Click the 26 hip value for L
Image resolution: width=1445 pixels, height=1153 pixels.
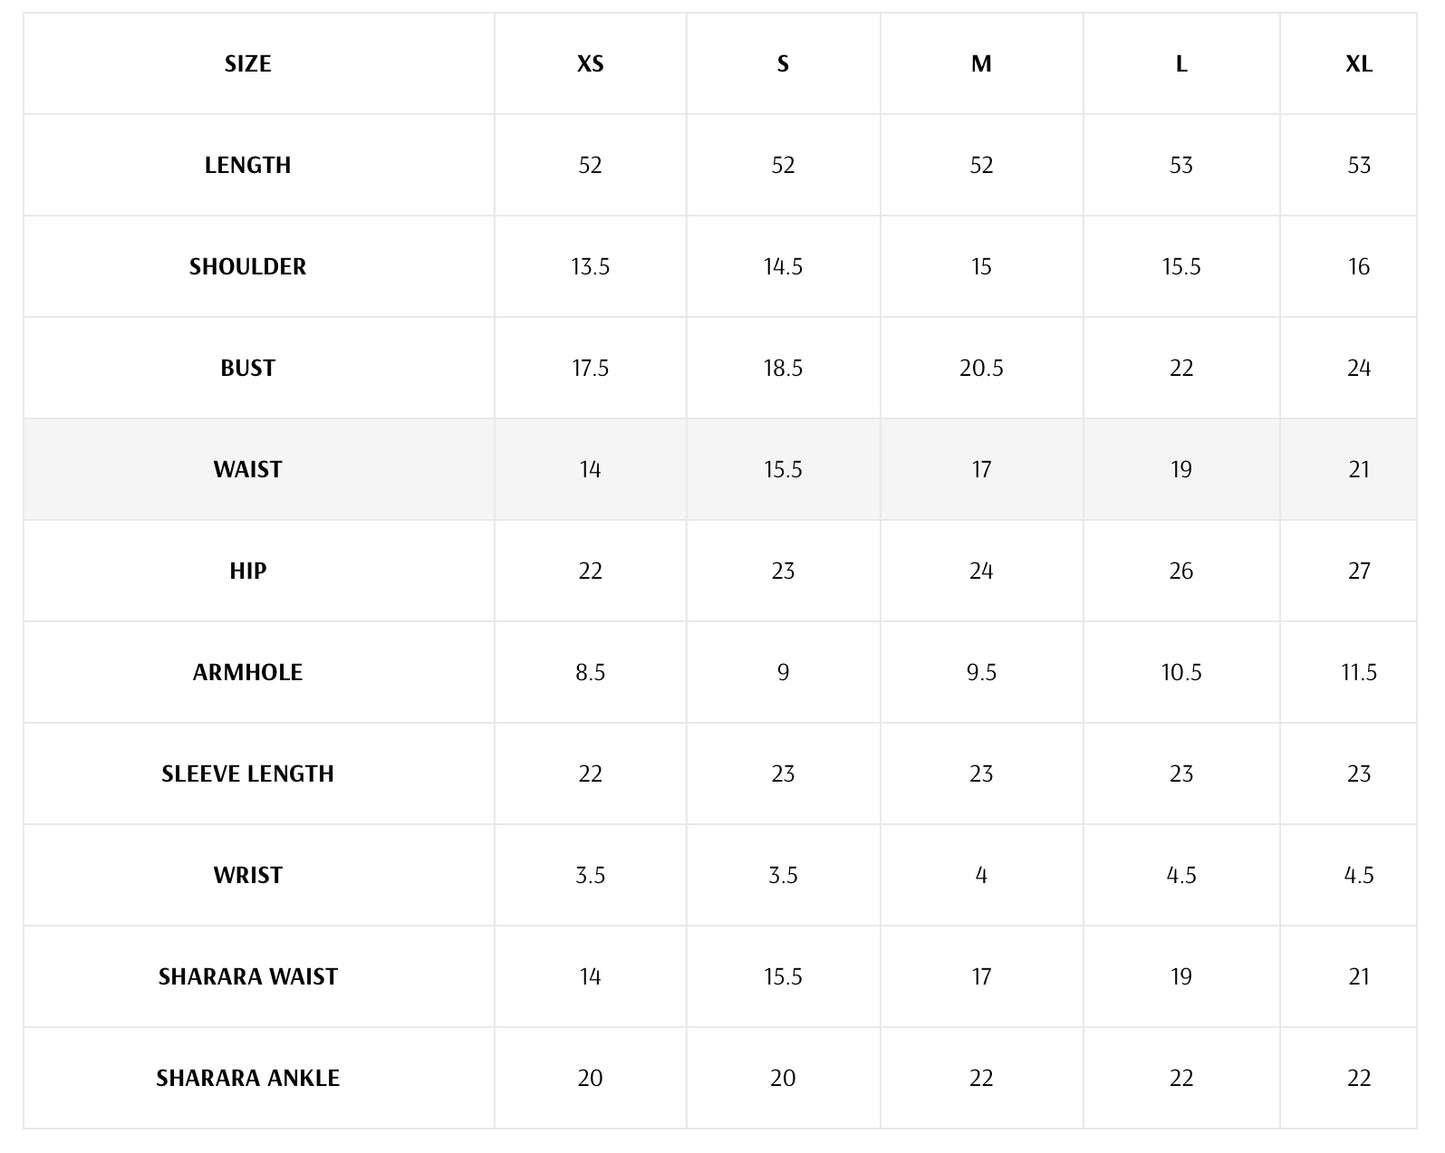click(1181, 571)
